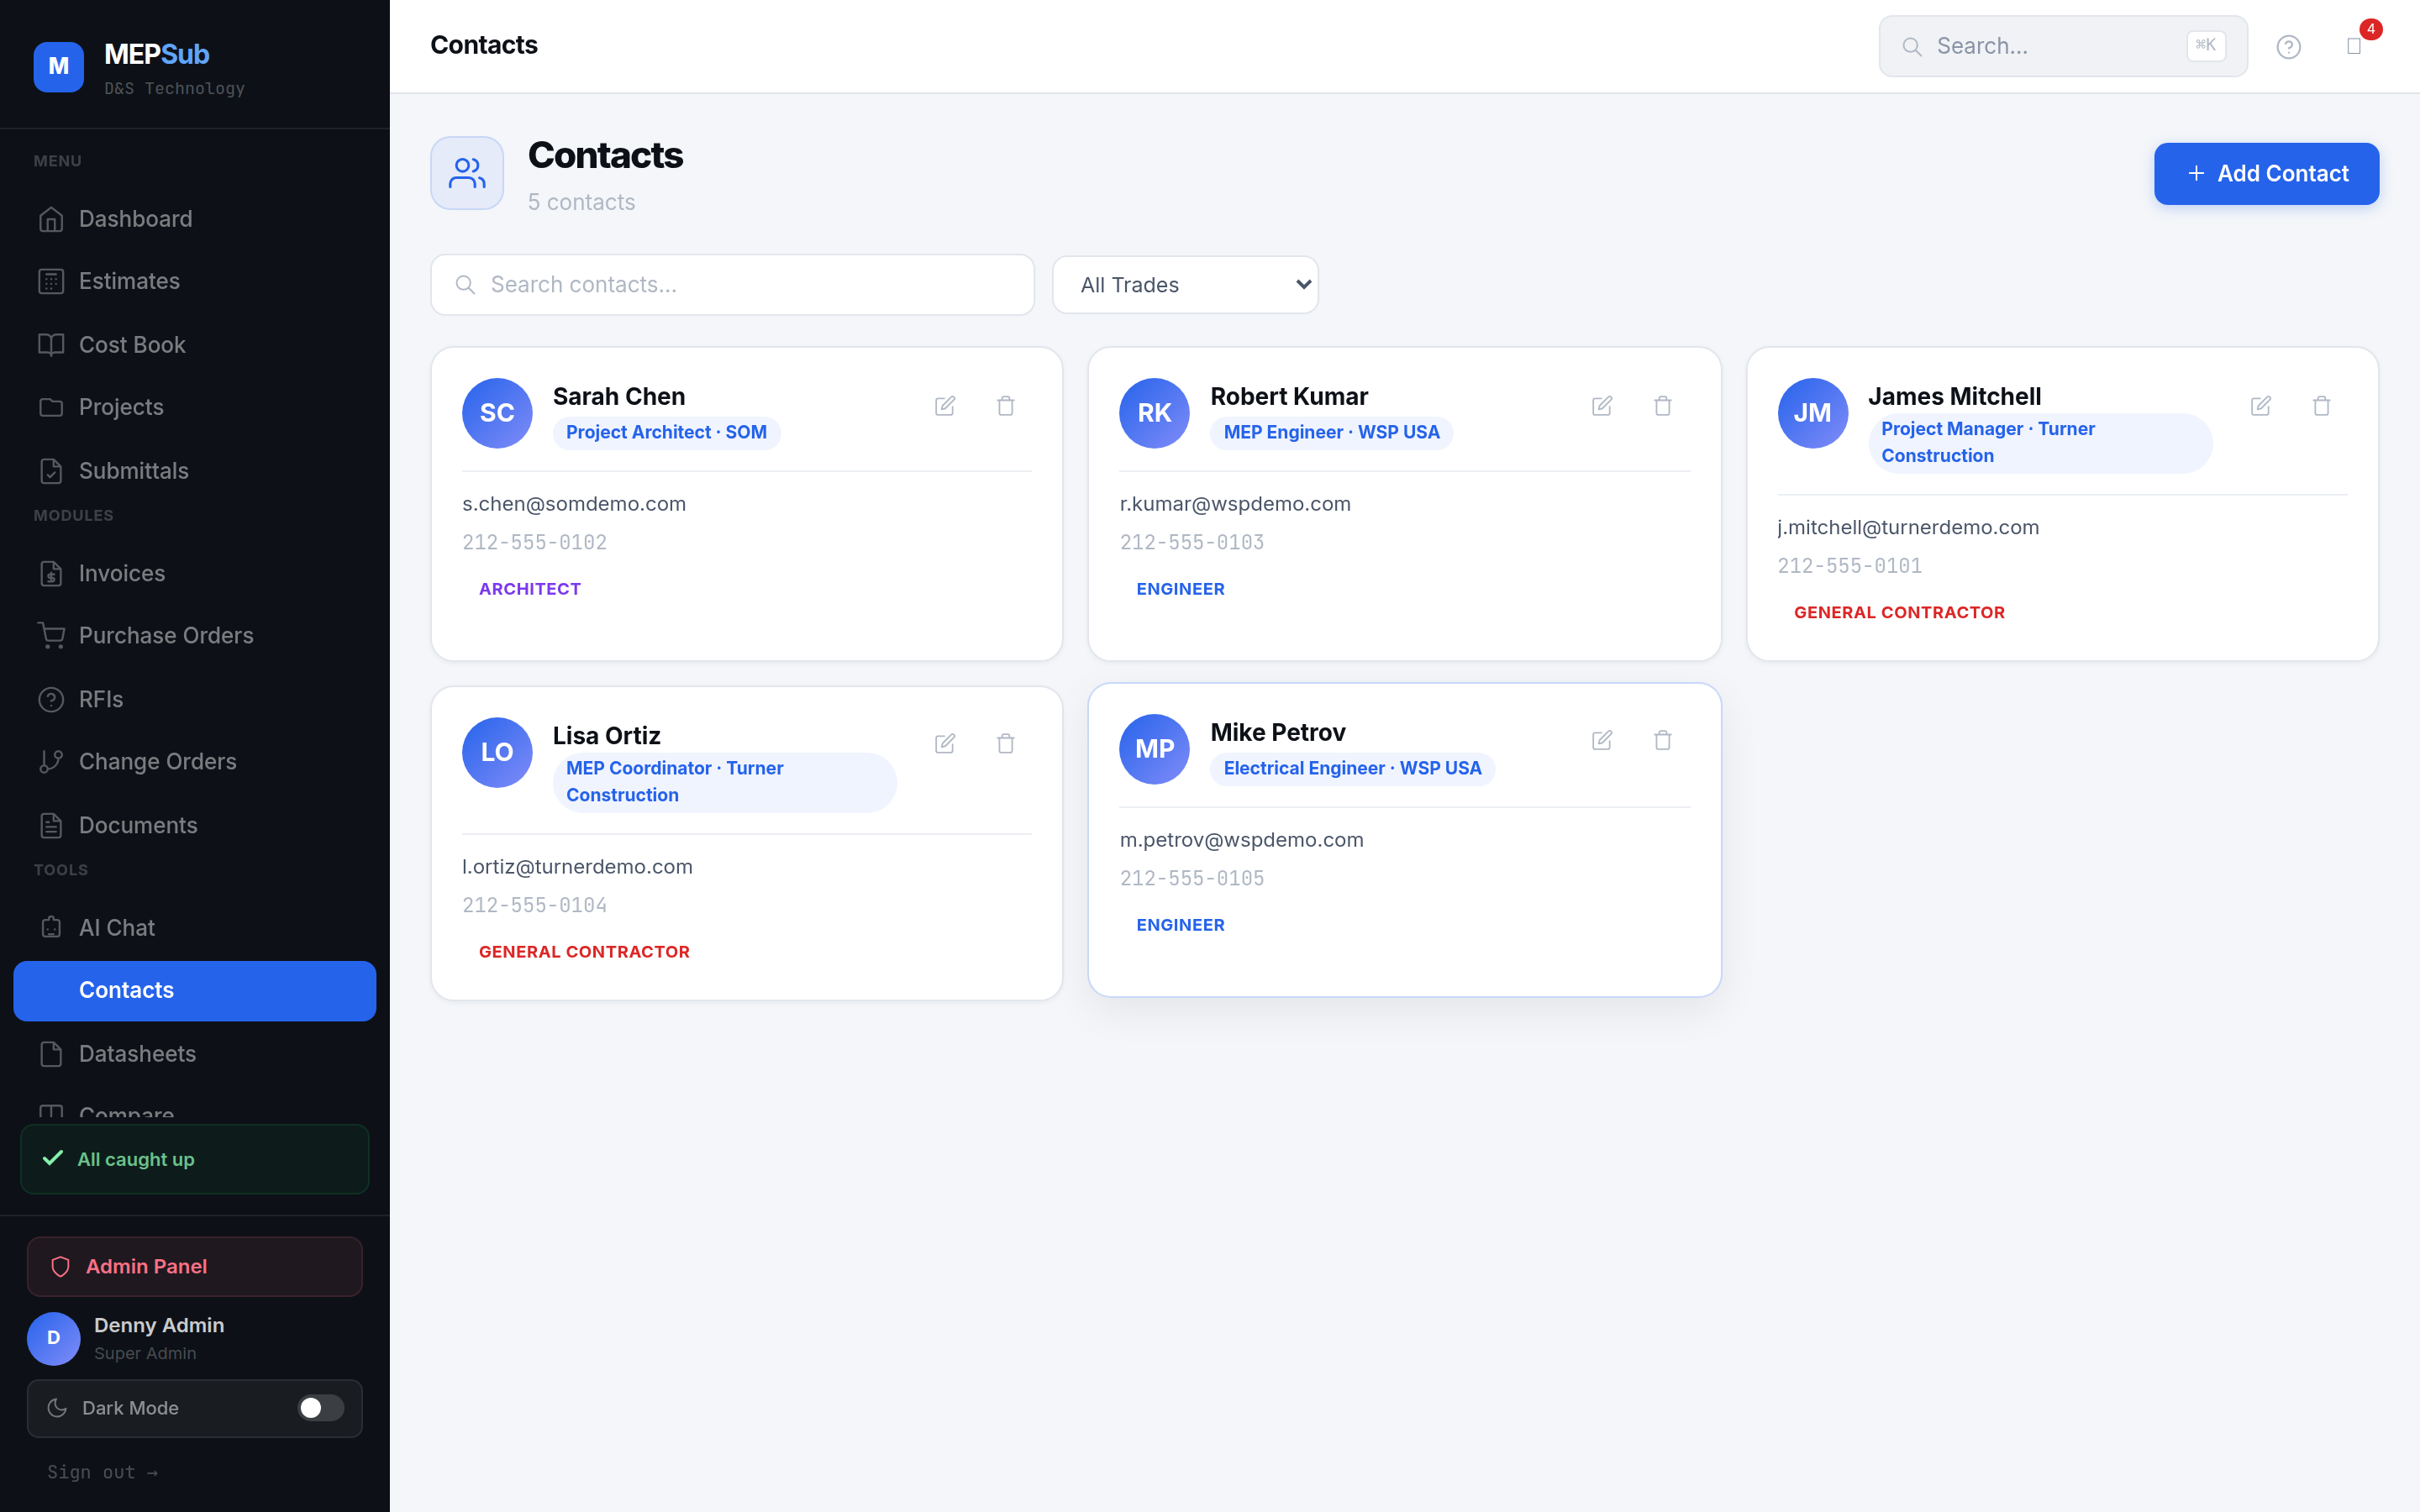The height and width of the screenshot is (1512, 2420).
Task: Click the Sign out link
Action: 103,1471
